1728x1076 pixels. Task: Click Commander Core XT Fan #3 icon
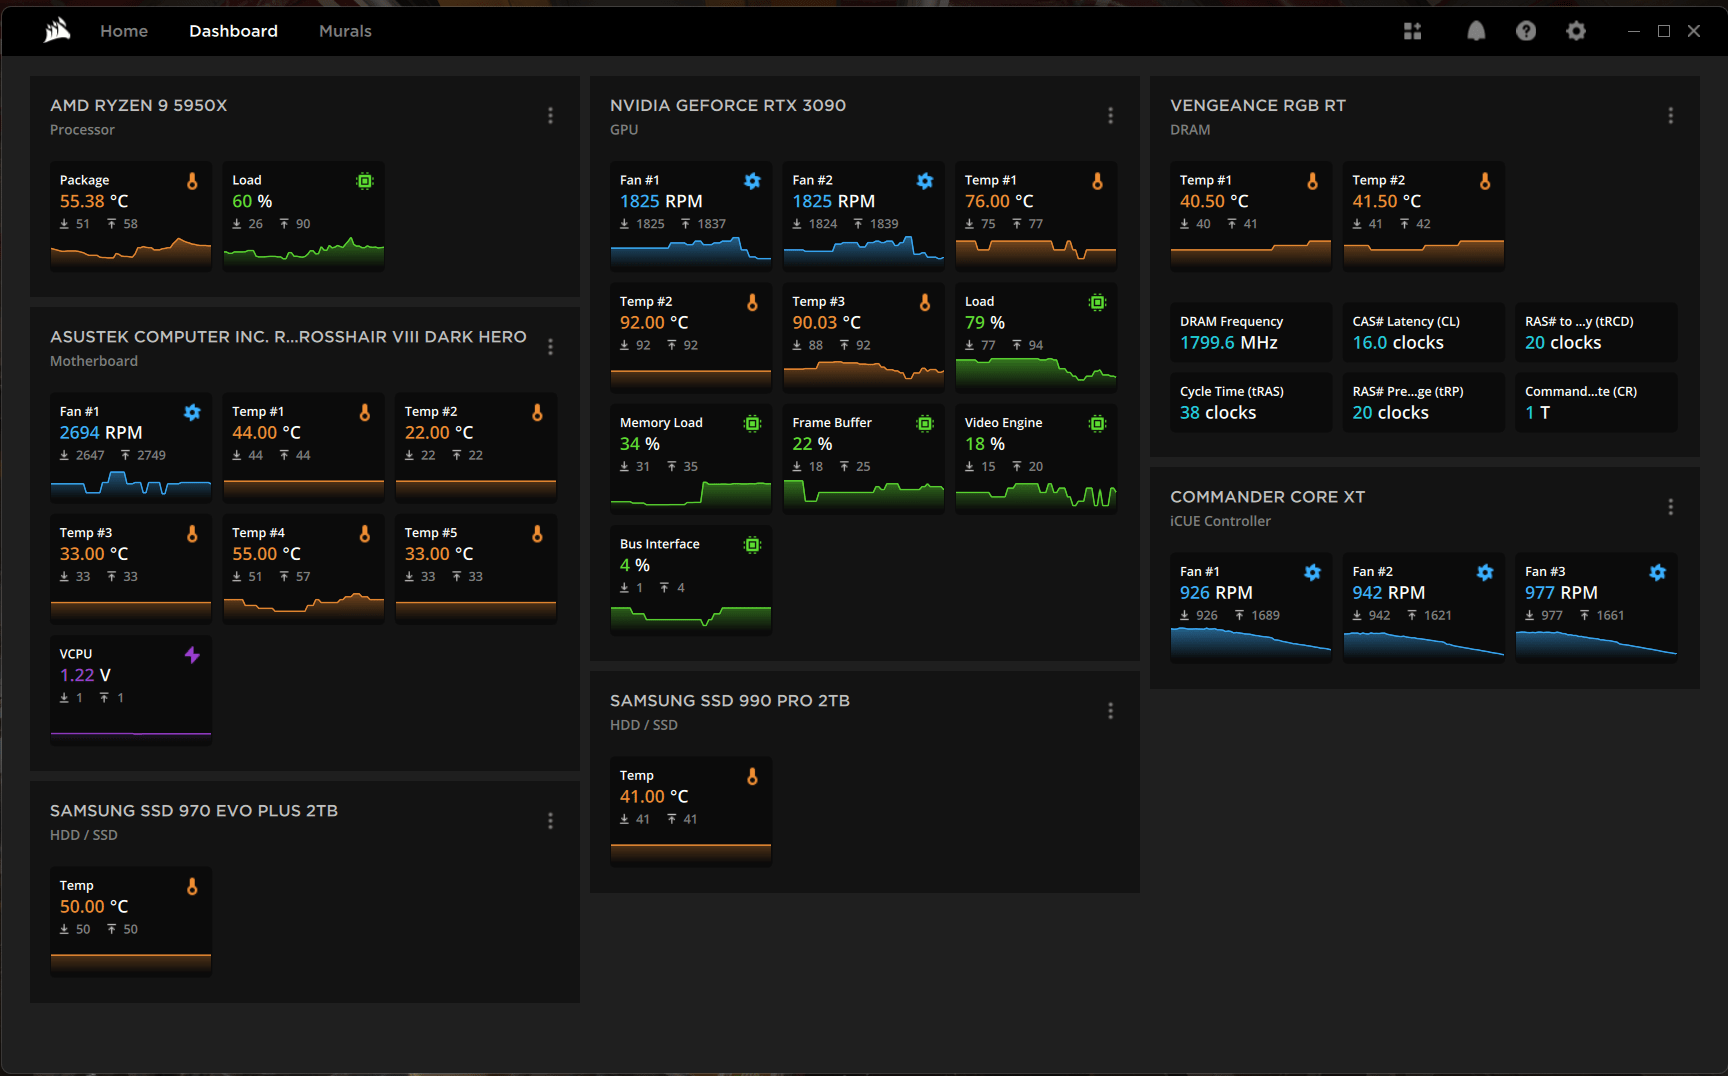click(1657, 572)
